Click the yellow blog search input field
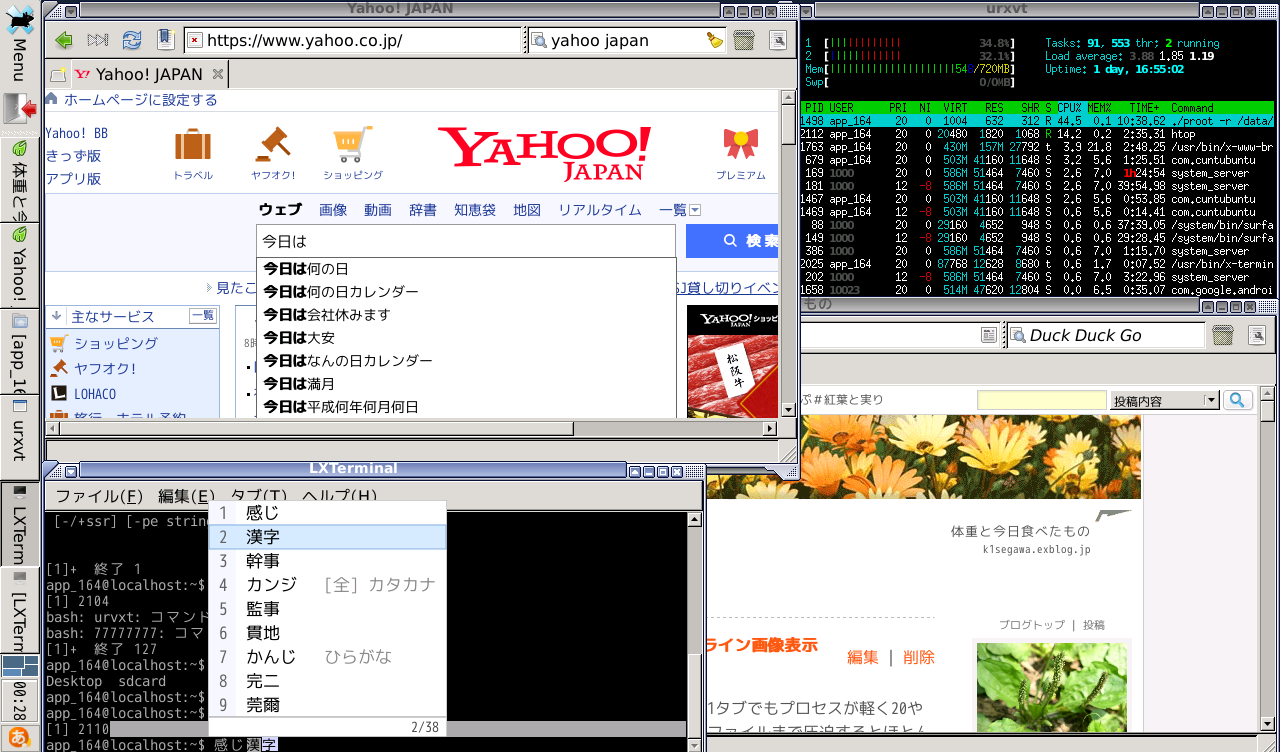The width and height of the screenshot is (1280, 752). (x=1042, y=400)
